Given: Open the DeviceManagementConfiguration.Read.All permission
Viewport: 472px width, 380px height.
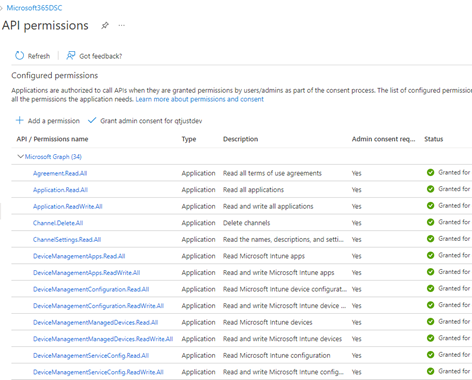Looking at the screenshot, I should coord(91,289).
